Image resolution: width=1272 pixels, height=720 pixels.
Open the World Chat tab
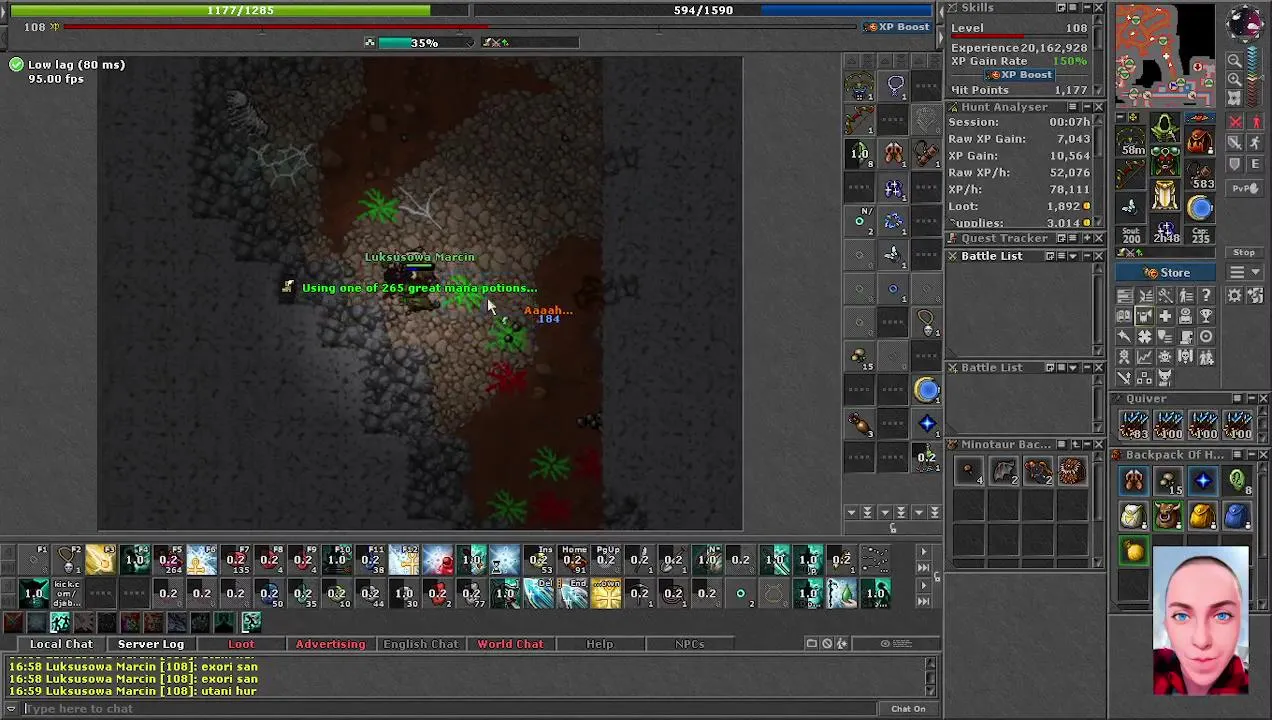point(510,644)
